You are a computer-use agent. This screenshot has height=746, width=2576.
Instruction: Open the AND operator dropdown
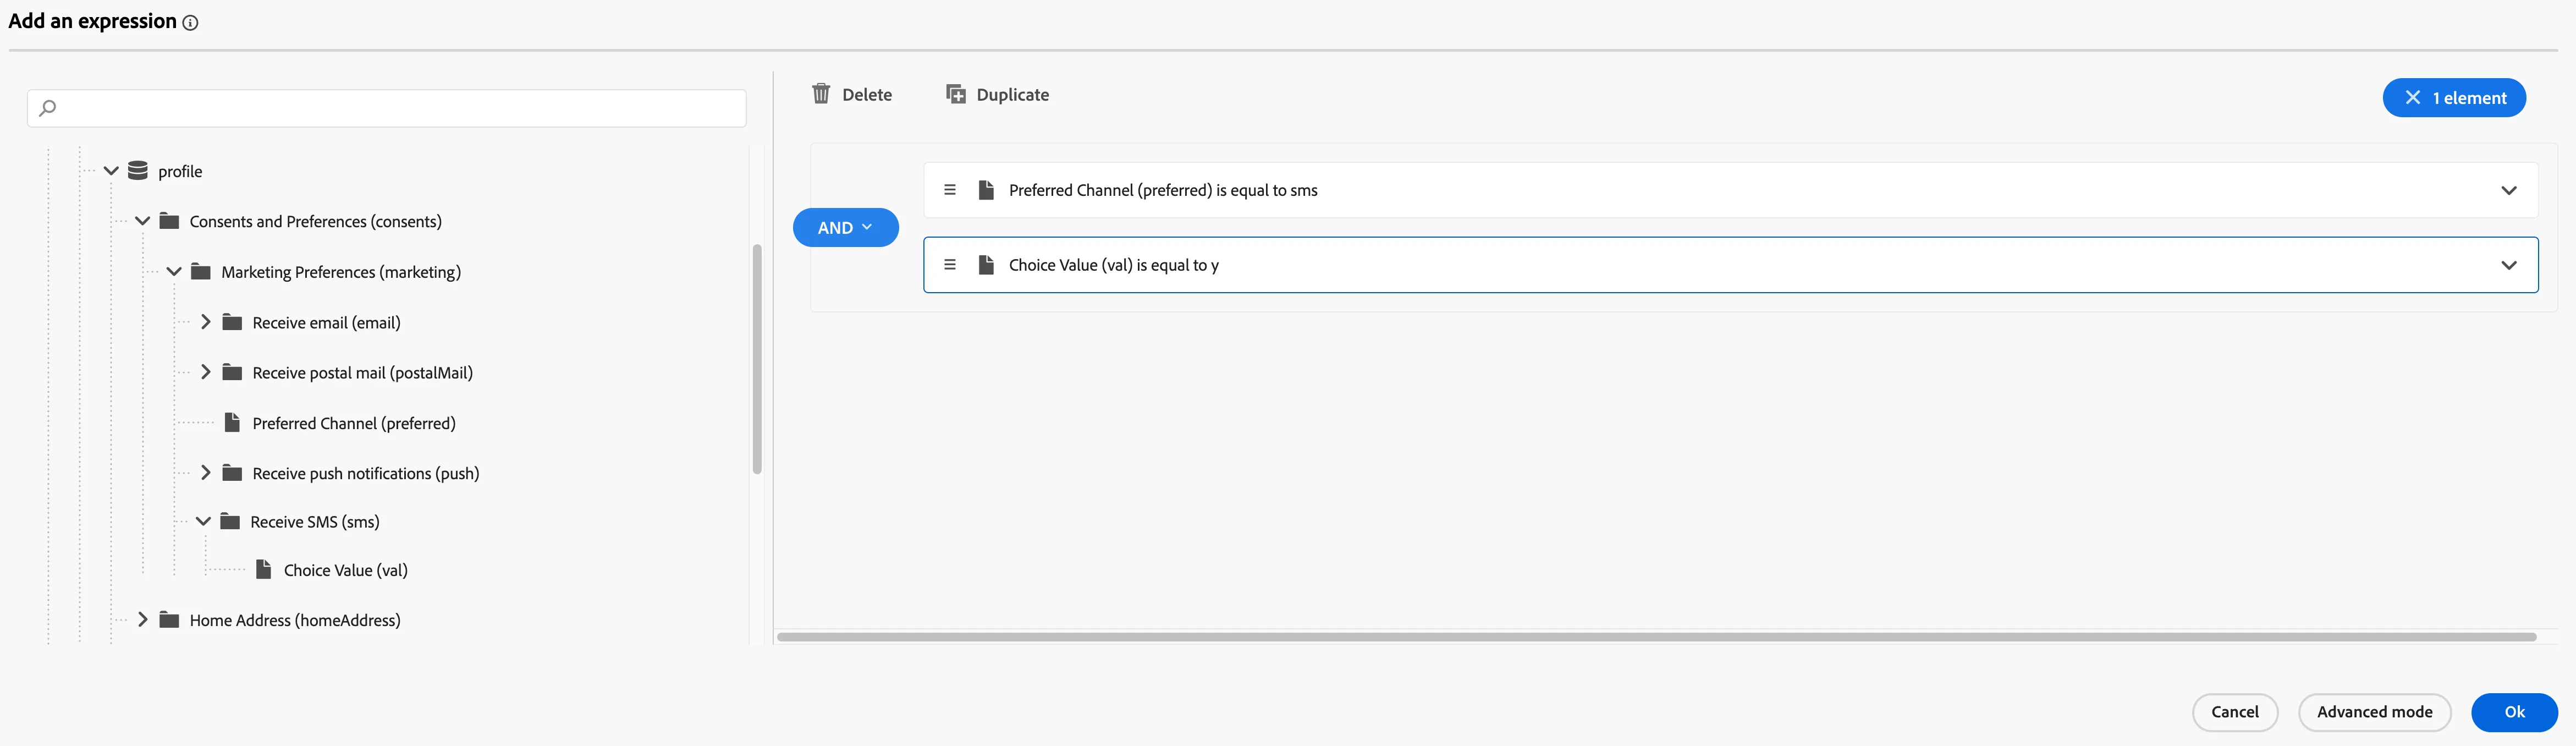click(846, 228)
